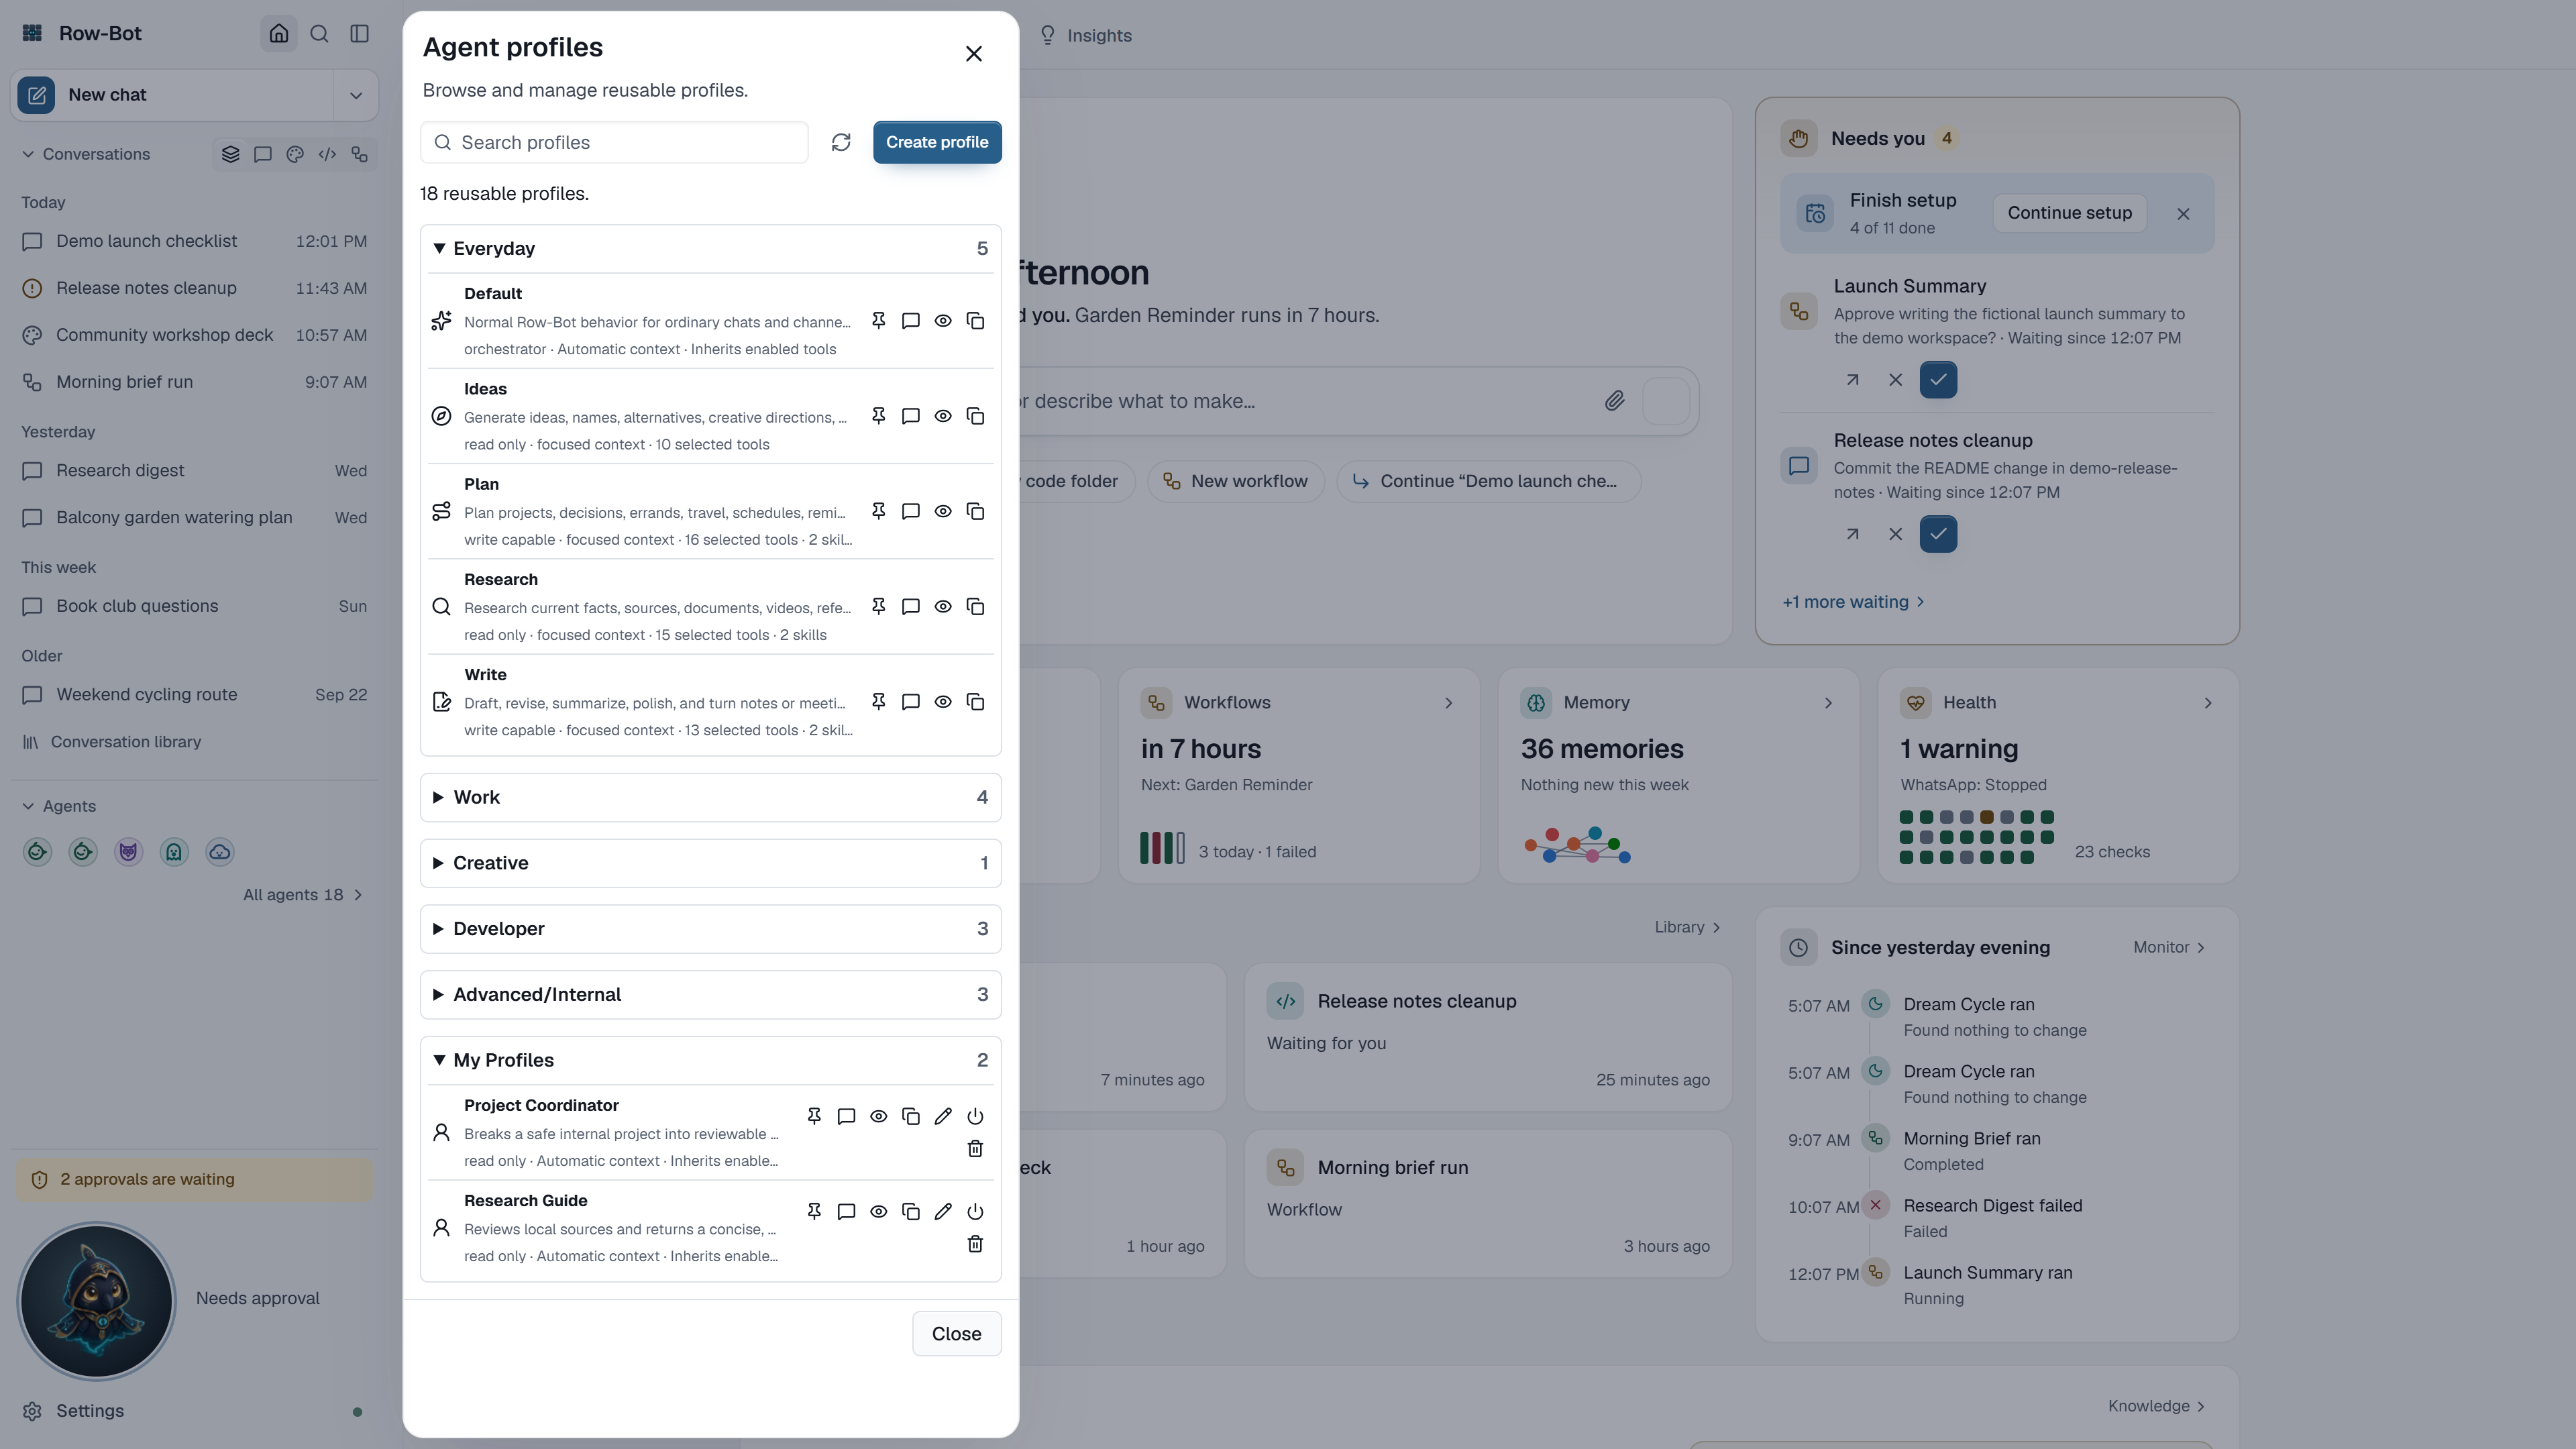Viewport: 2576px width, 1449px height.
Task: Duplicate the Research Guide profile
Action: pyautogui.click(x=910, y=1212)
